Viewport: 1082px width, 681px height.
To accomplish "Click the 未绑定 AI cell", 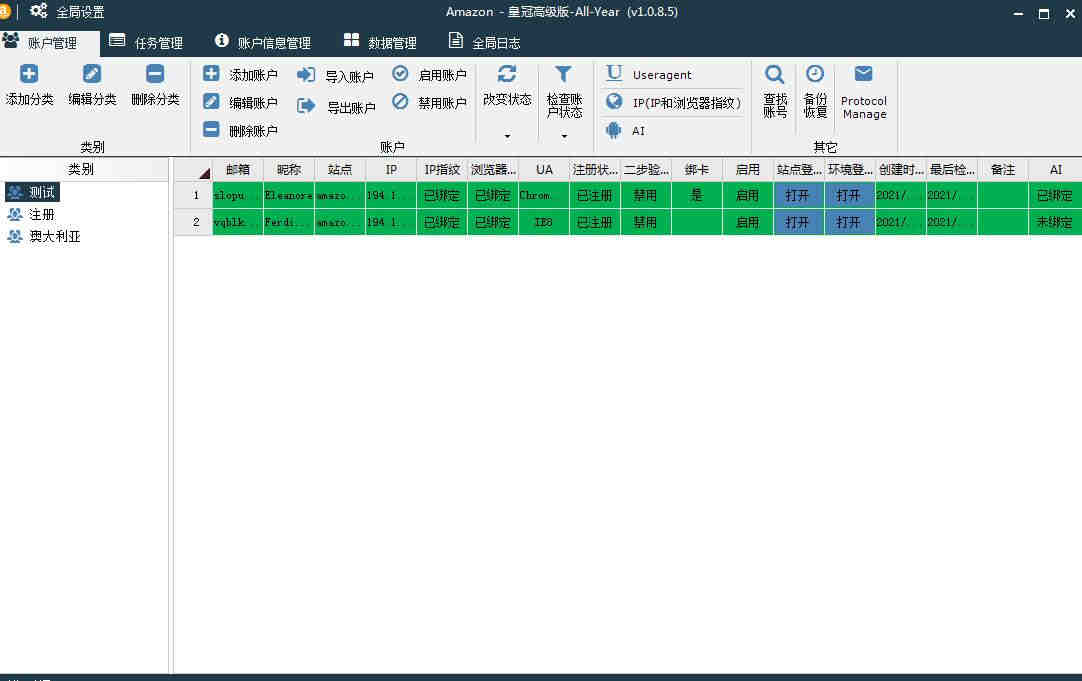I will [1055, 222].
